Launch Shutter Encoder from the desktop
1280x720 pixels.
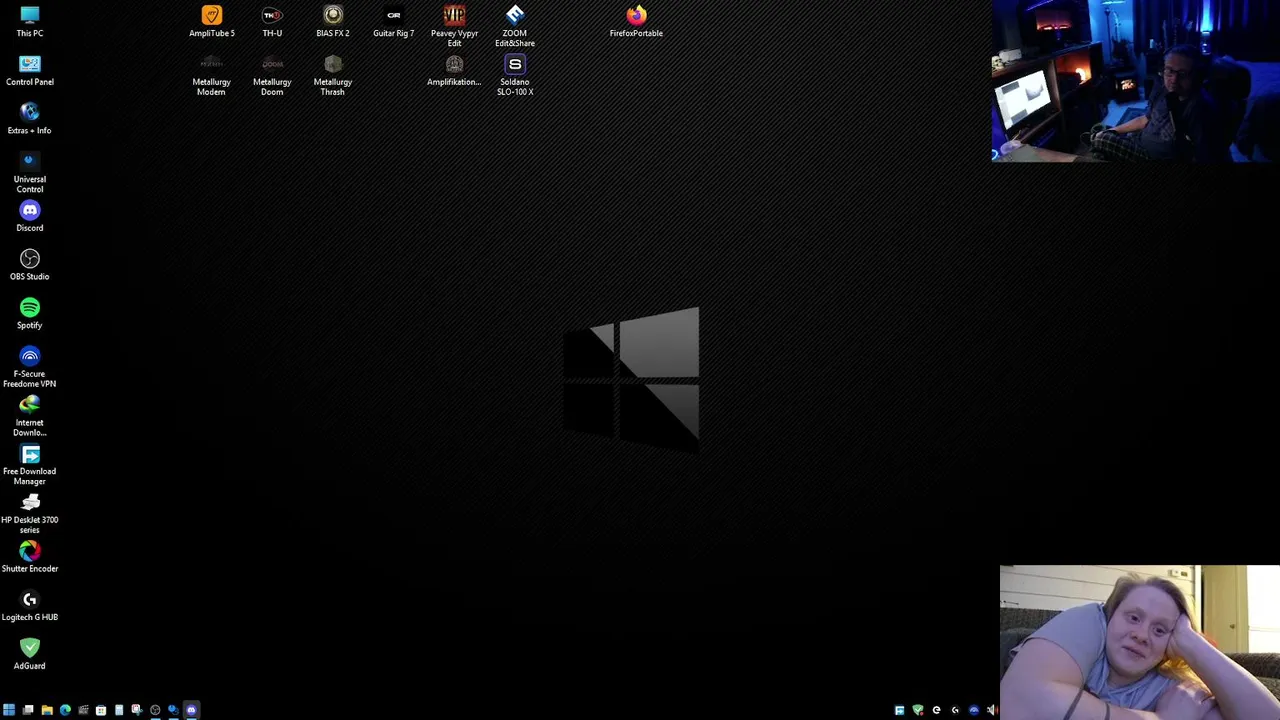[x=30, y=557]
